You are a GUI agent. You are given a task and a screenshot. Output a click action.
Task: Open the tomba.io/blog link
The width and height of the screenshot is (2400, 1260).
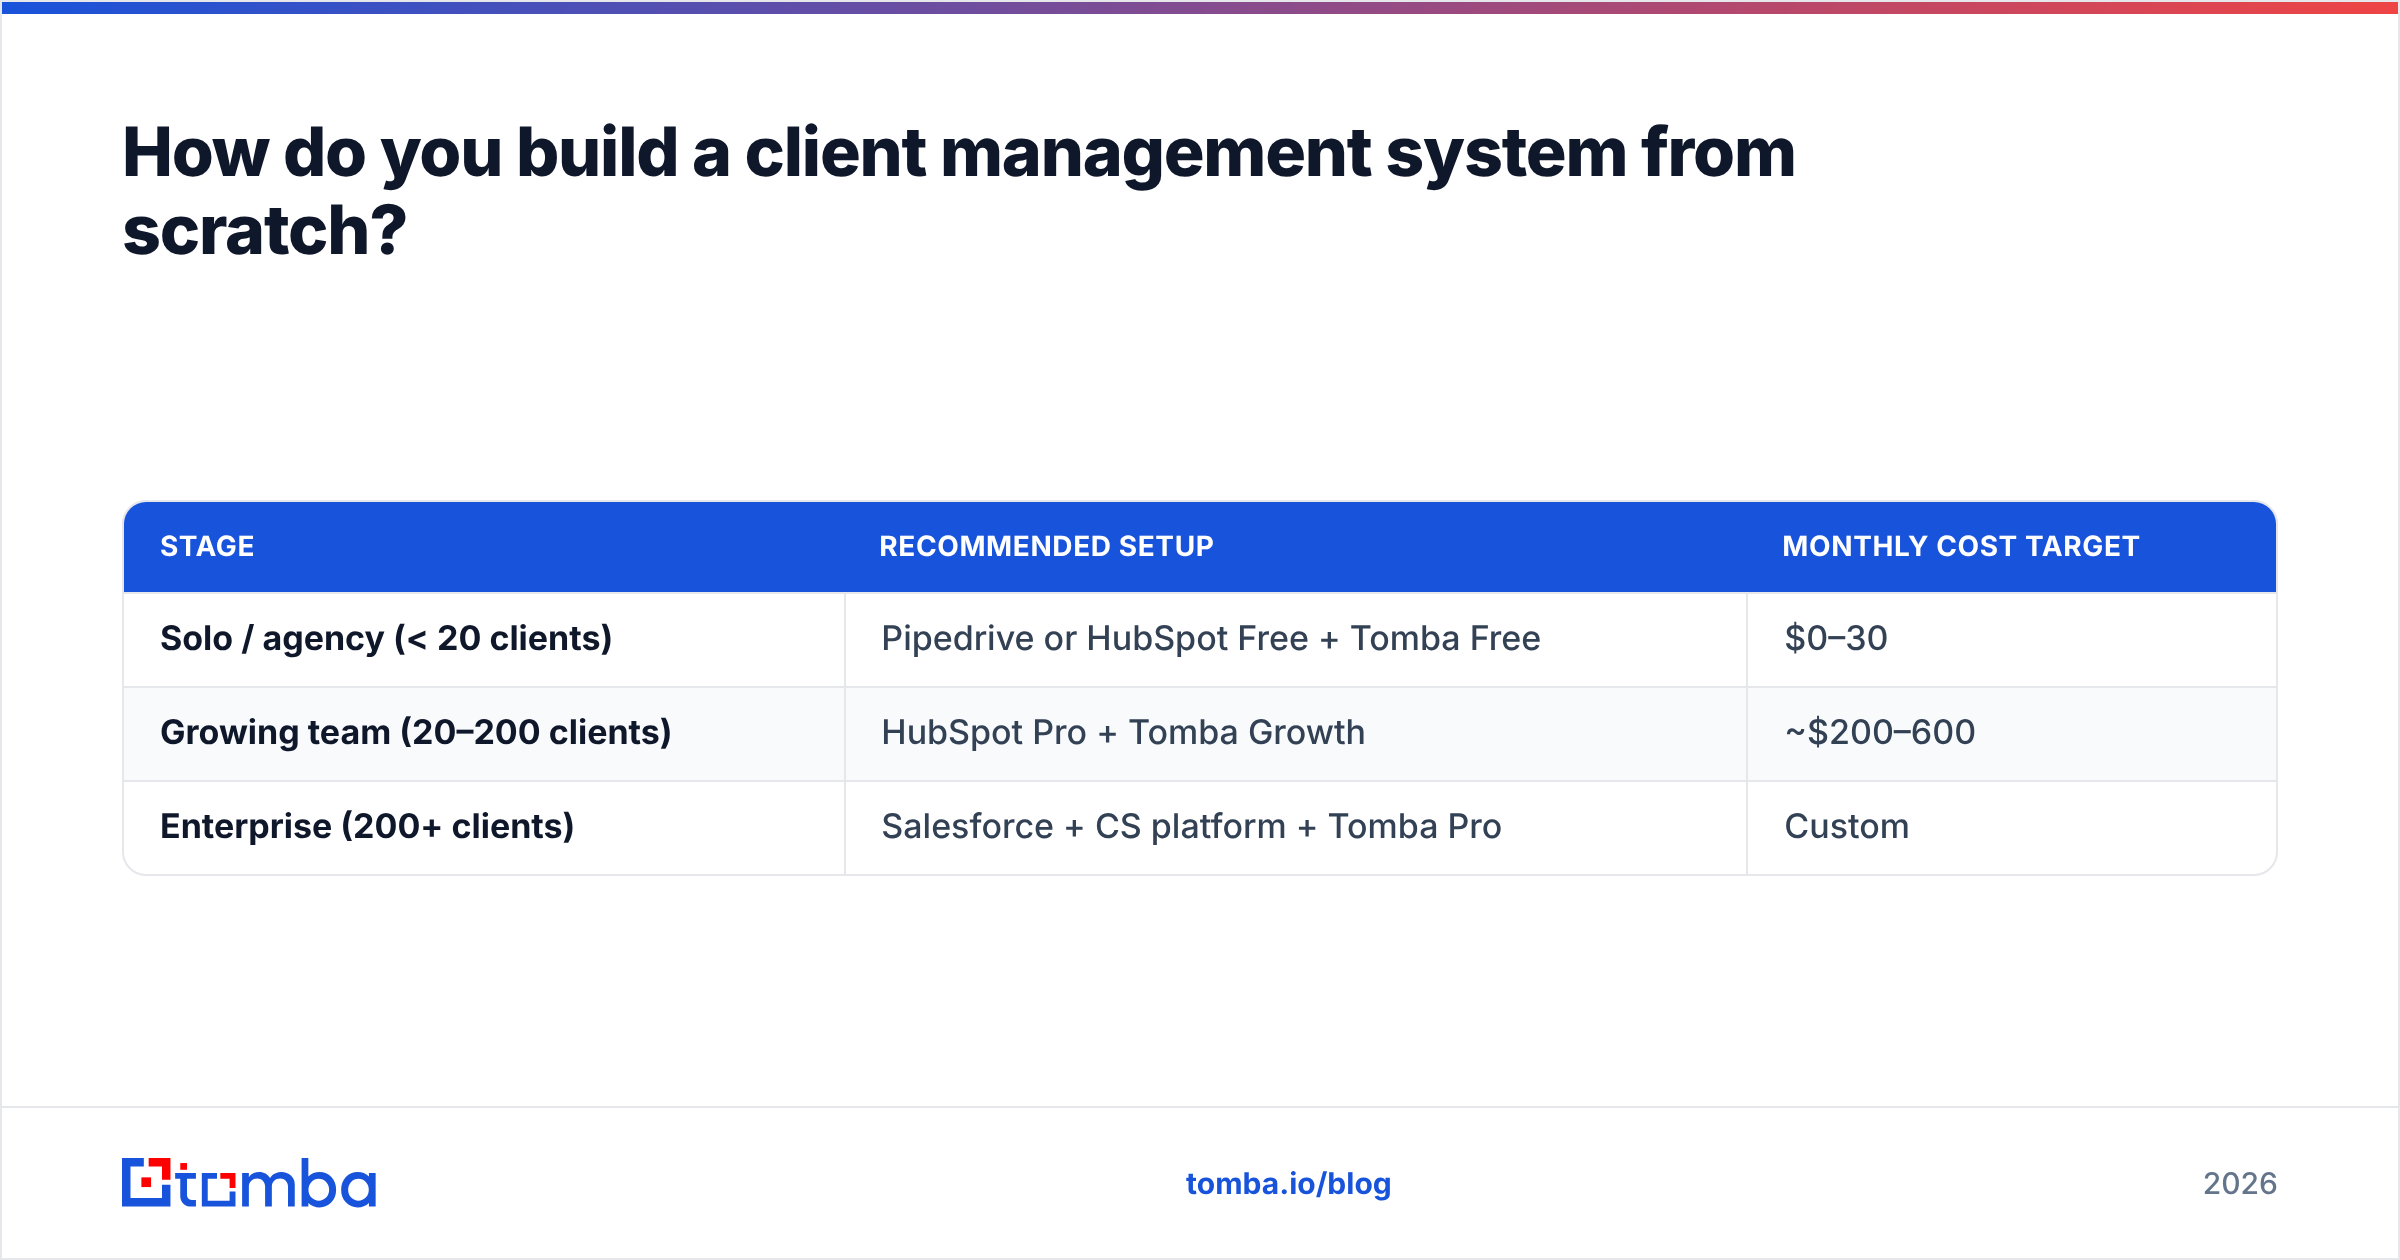[1288, 1184]
